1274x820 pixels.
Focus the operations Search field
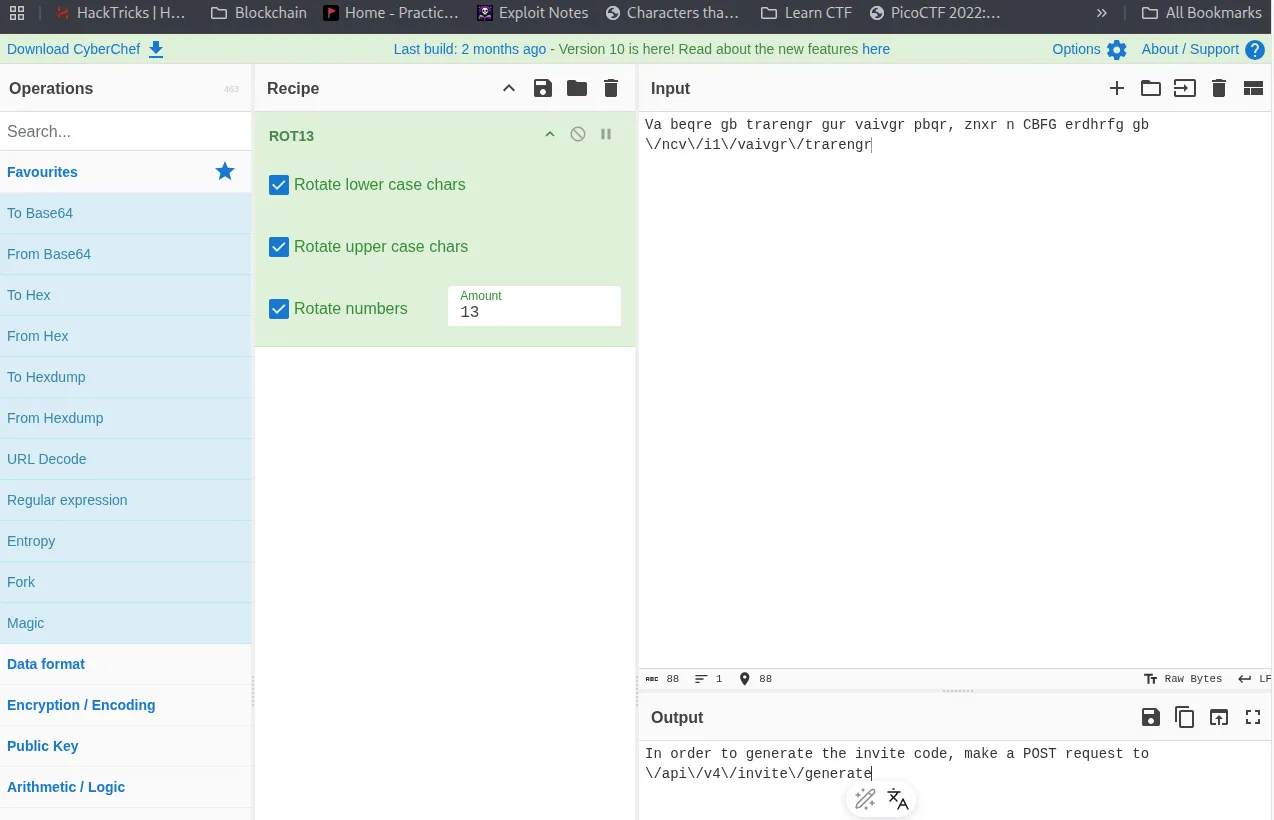pyautogui.click(x=125, y=131)
